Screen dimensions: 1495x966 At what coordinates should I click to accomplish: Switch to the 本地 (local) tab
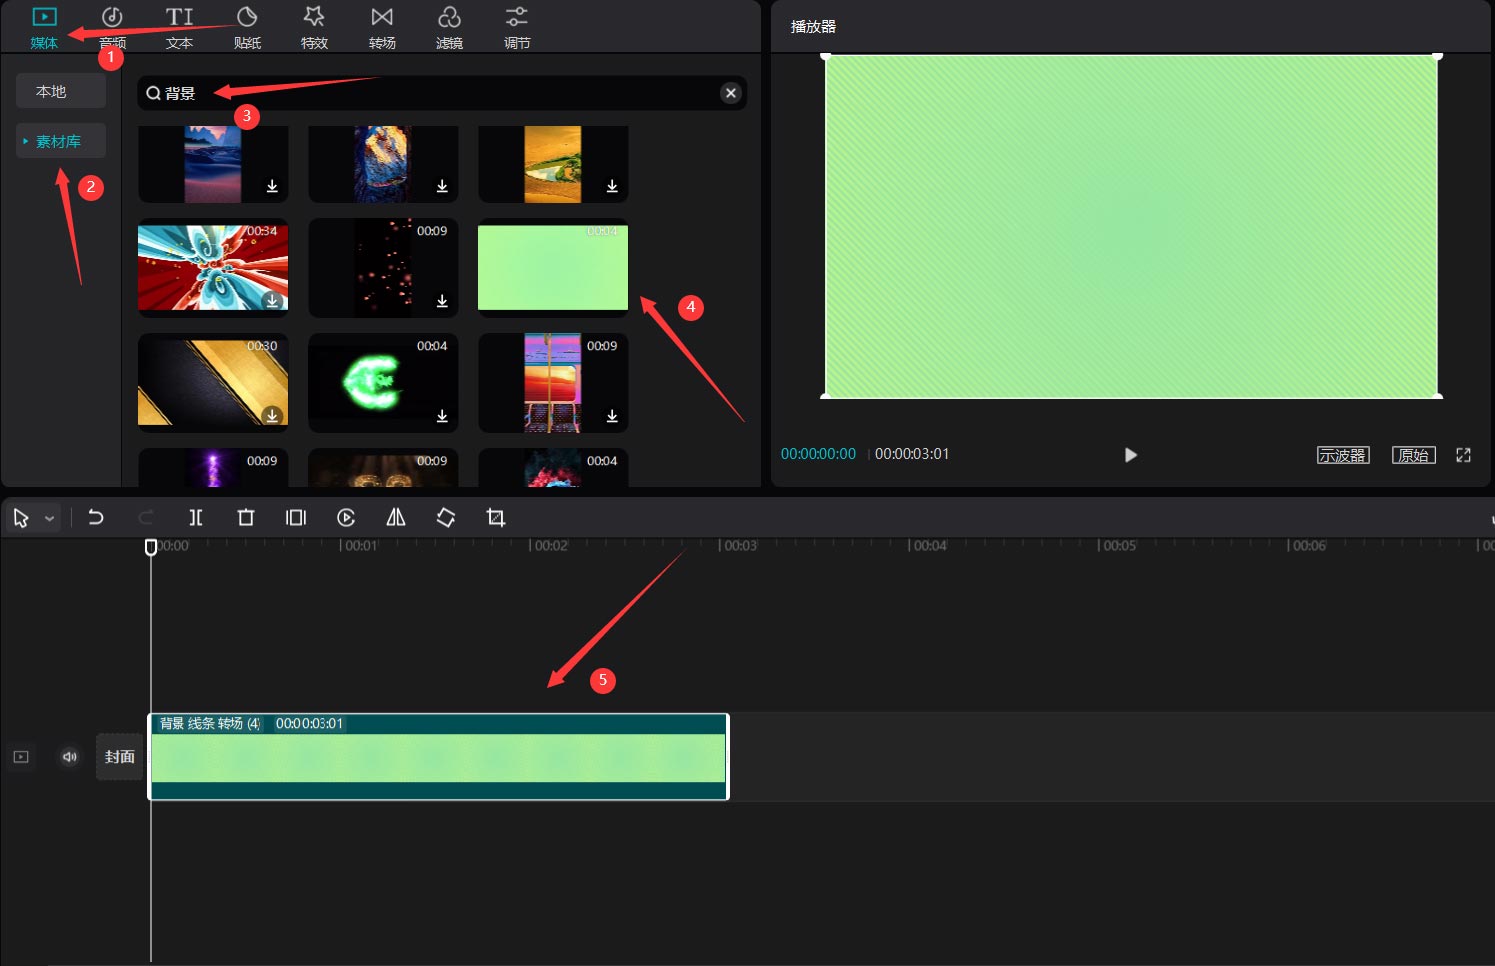(x=60, y=90)
